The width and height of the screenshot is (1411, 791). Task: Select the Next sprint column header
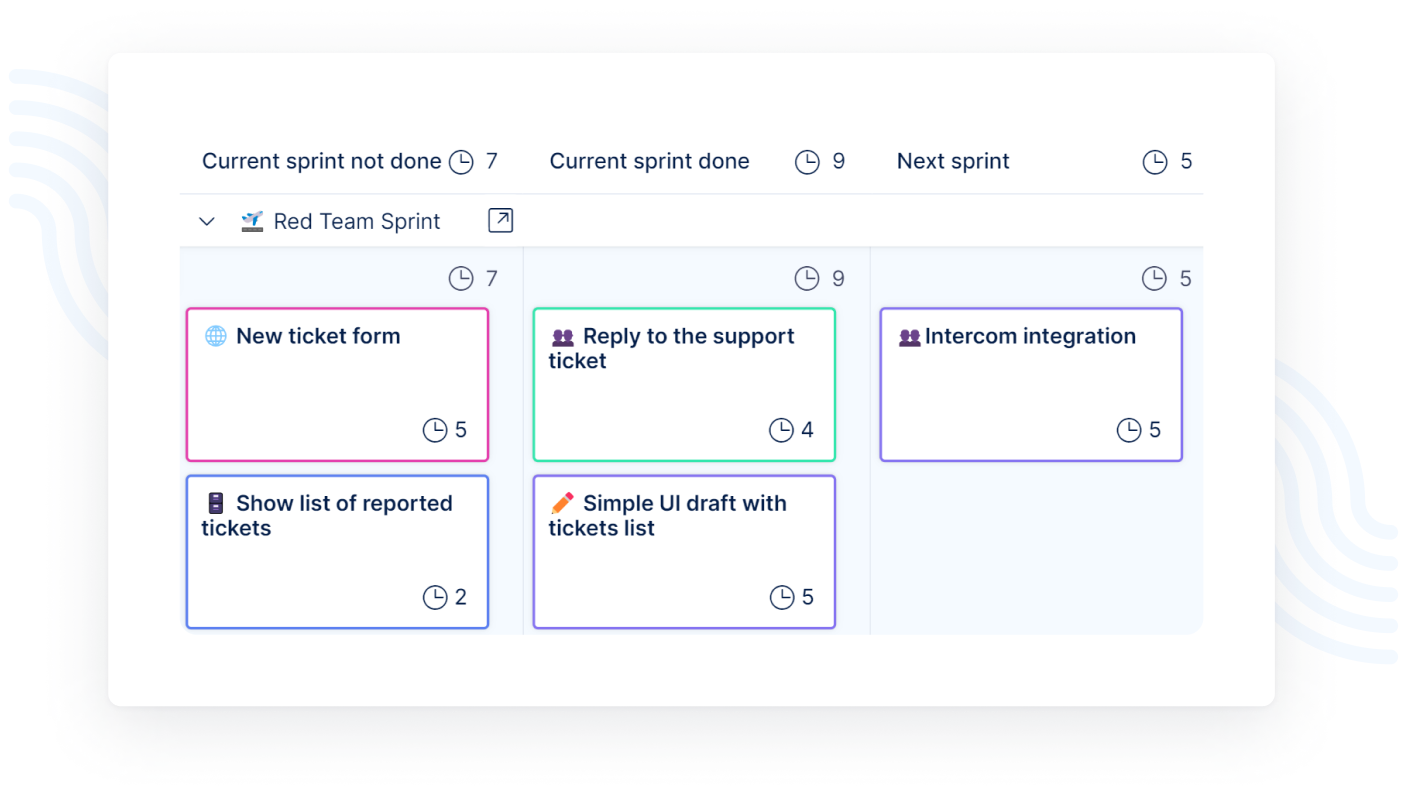pyautogui.click(x=953, y=162)
